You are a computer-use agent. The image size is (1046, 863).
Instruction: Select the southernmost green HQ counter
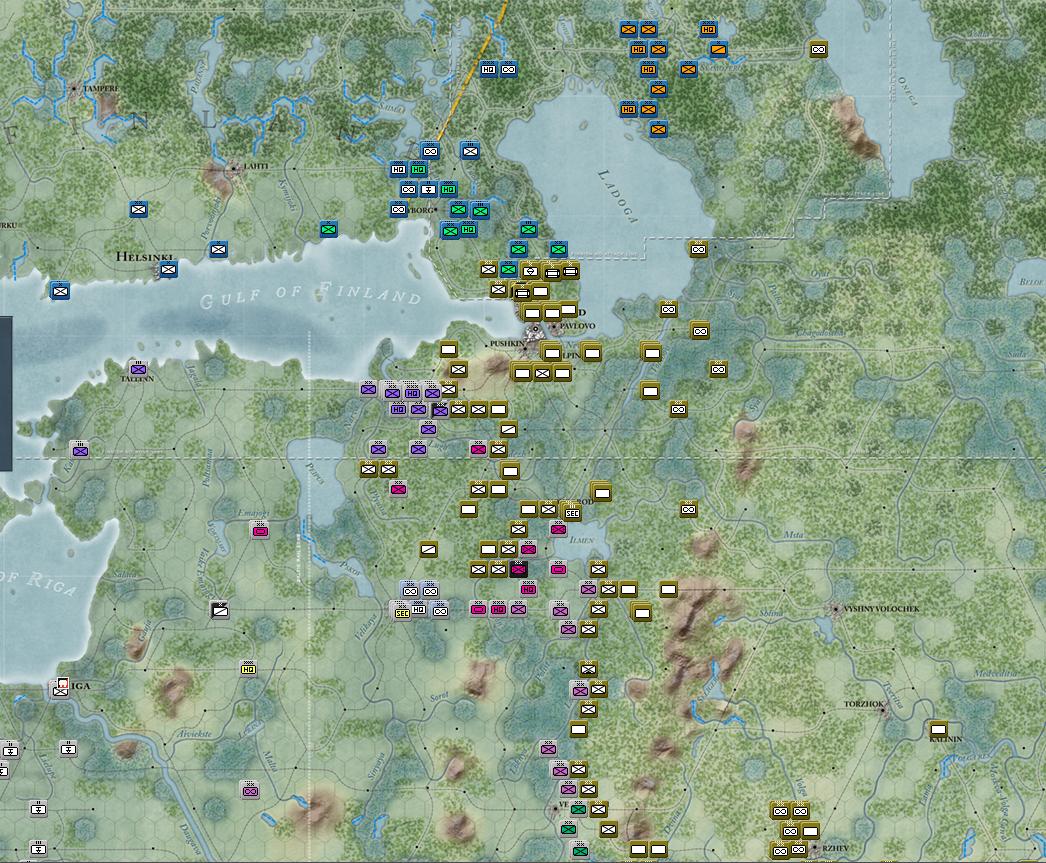click(469, 229)
